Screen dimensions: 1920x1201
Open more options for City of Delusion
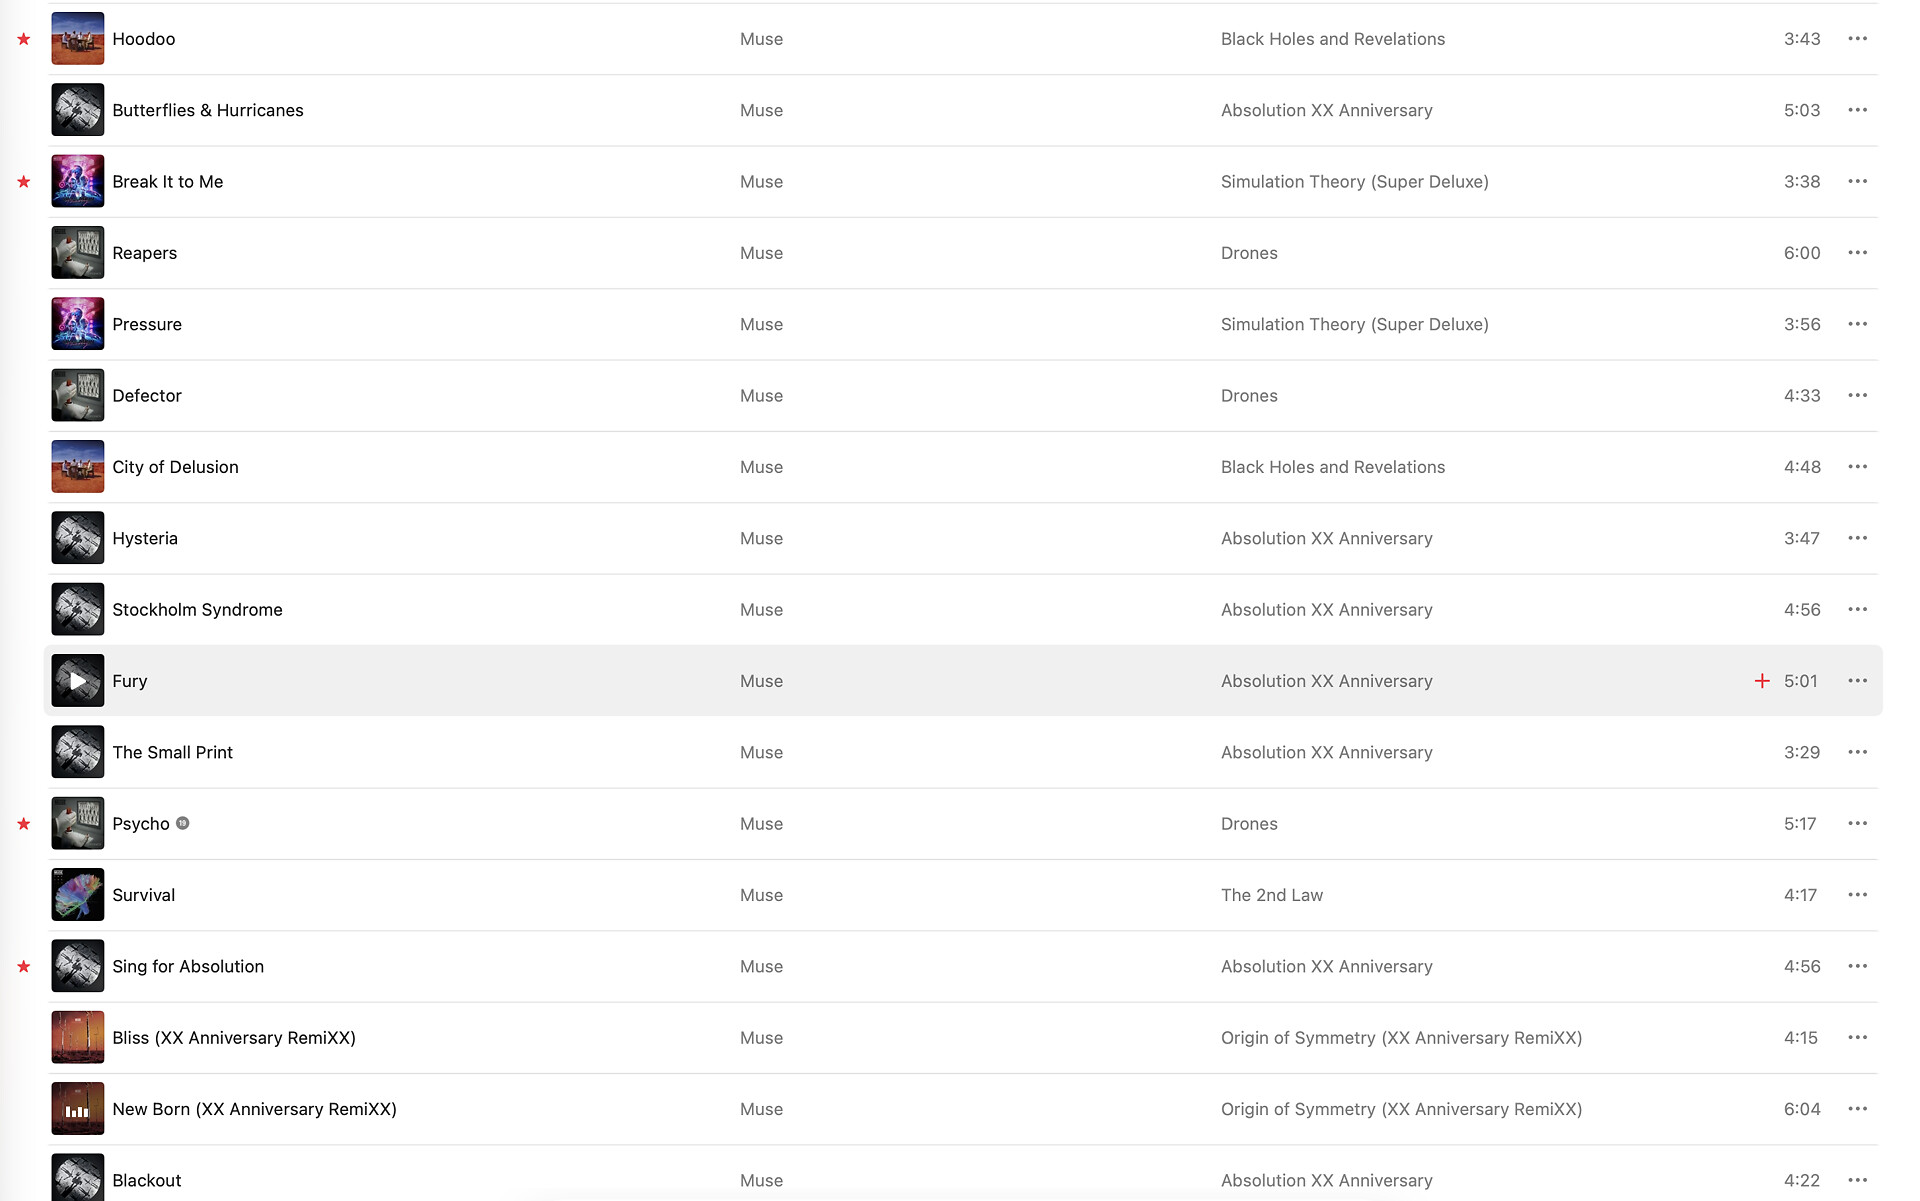[1857, 467]
